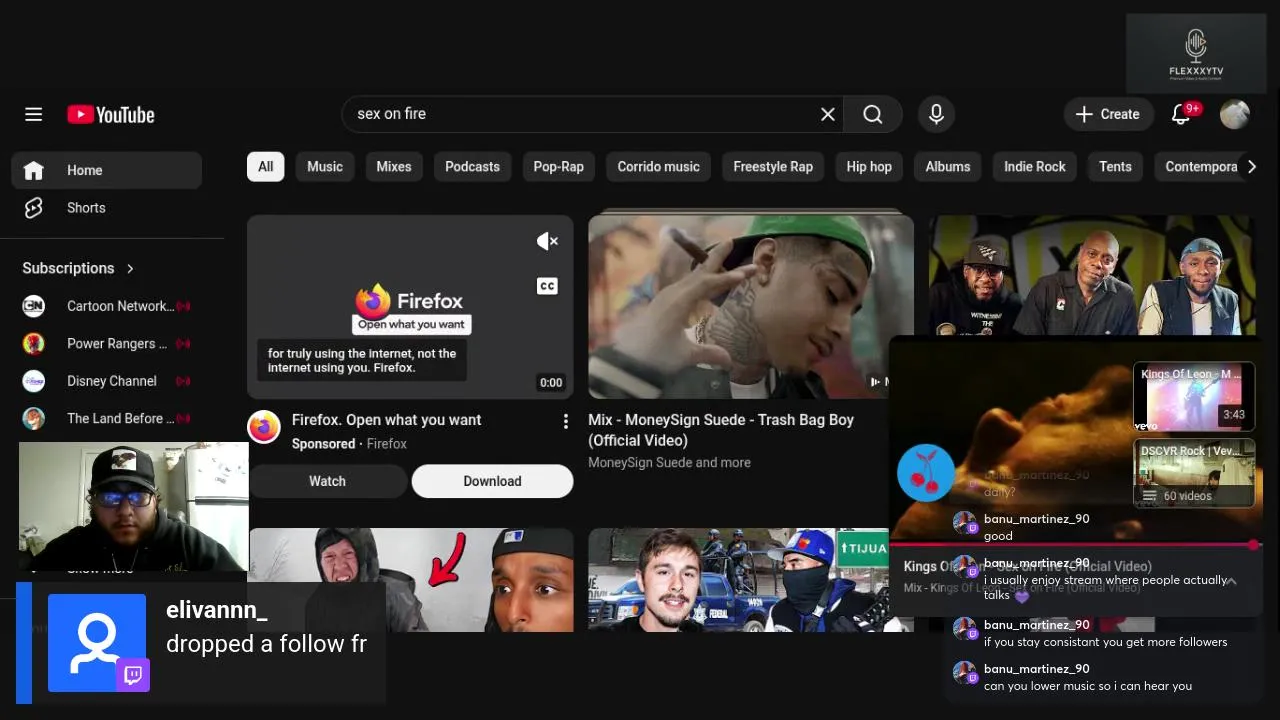The height and width of the screenshot is (720, 1280).
Task: Select the All filter chip
Action: 265,167
